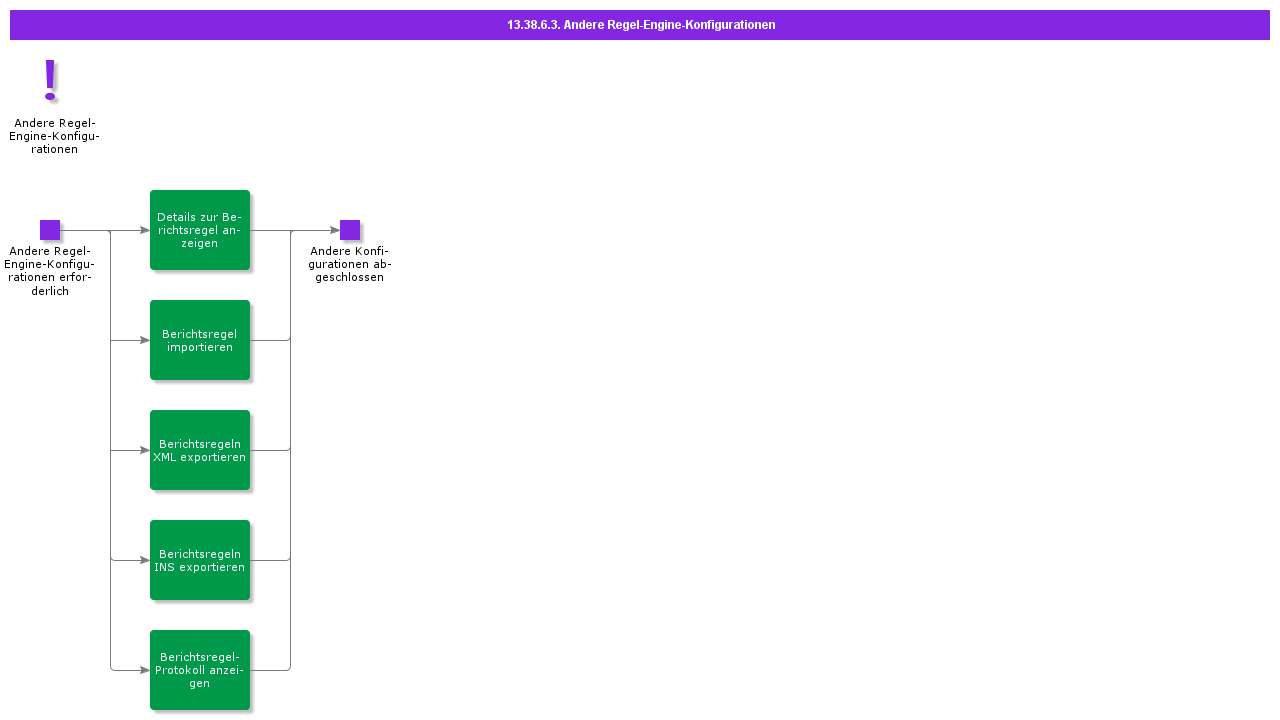Viewport: 1280px width, 720px height.
Task: Open 'Details zur Berichtsregel anzeigen' process box
Action: pyautogui.click(x=200, y=230)
